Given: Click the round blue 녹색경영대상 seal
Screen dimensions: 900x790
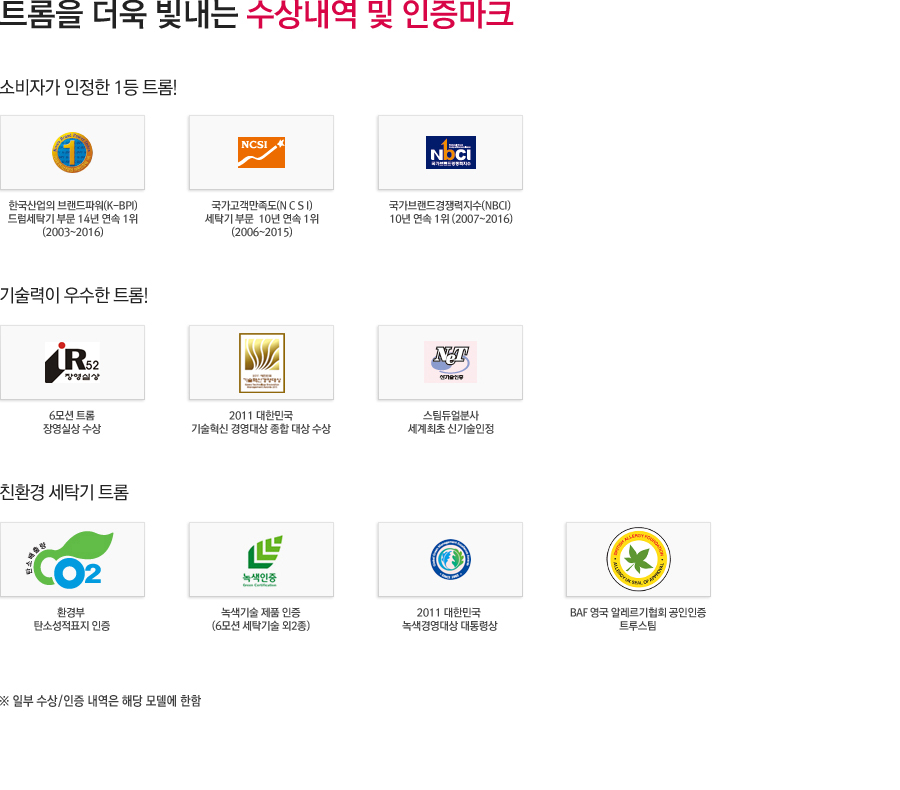Looking at the screenshot, I should [x=451, y=559].
